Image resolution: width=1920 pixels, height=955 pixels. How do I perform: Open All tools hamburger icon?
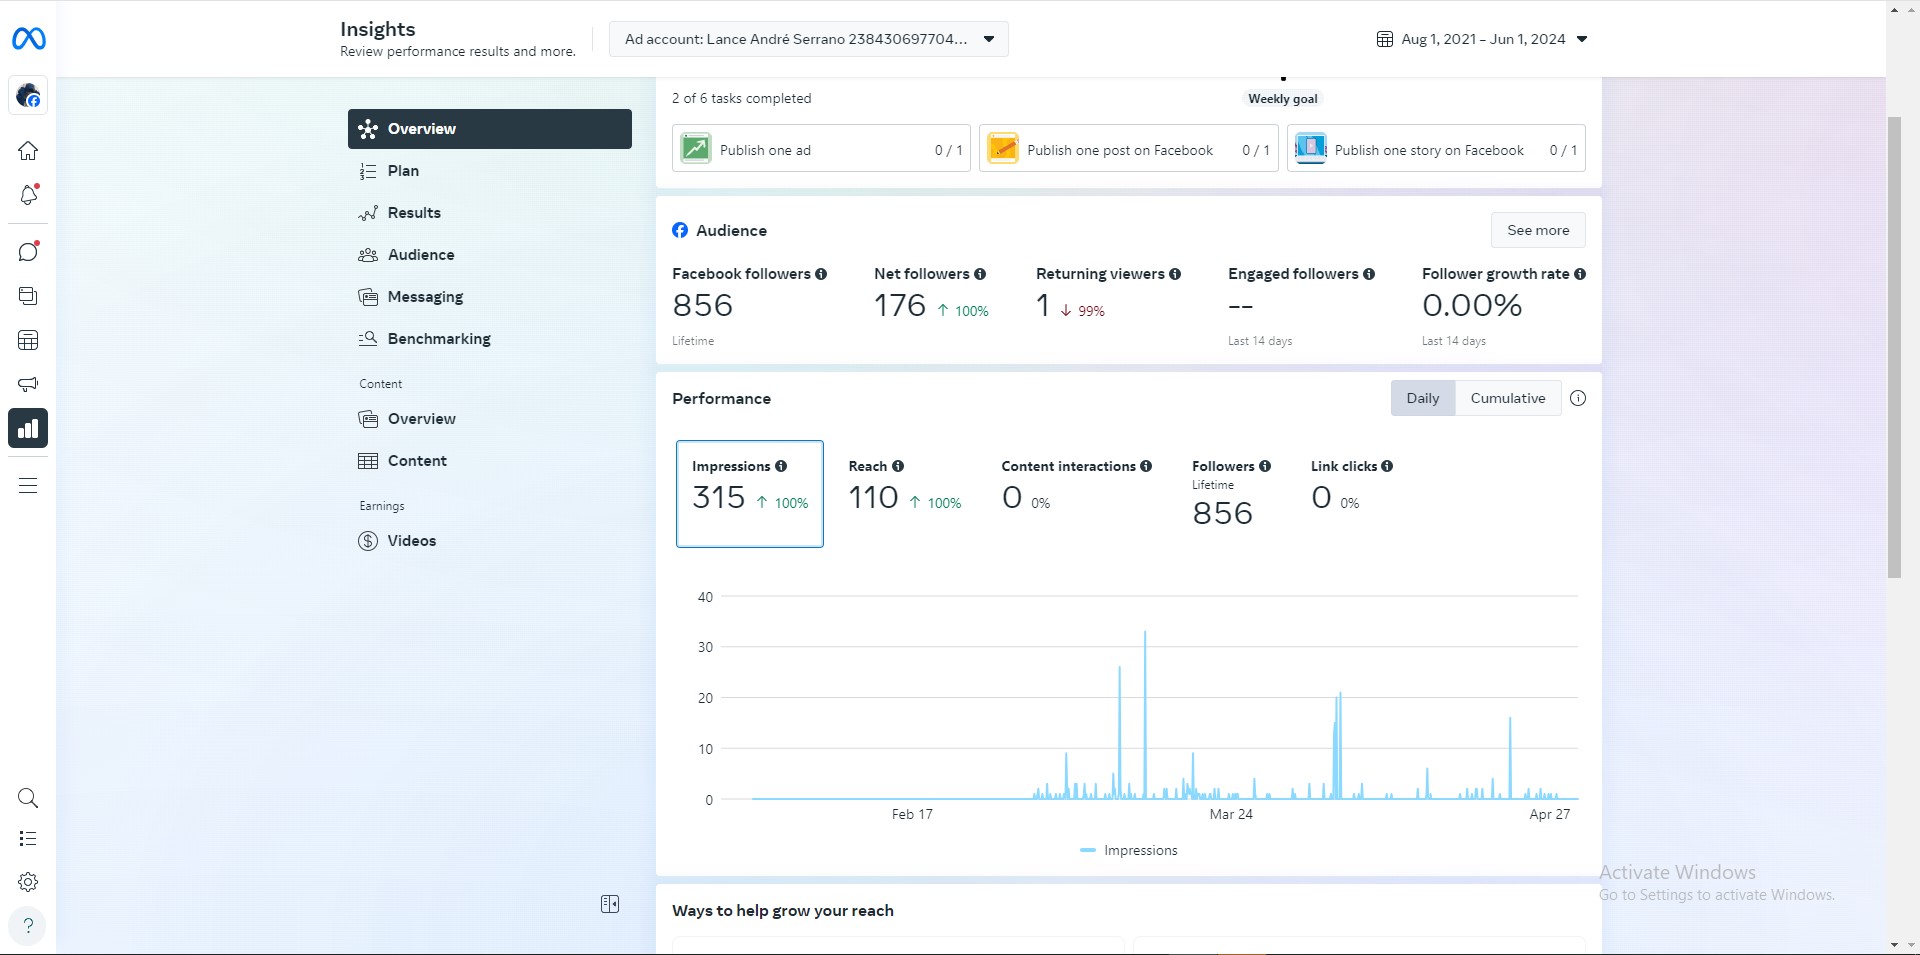click(28, 486)
